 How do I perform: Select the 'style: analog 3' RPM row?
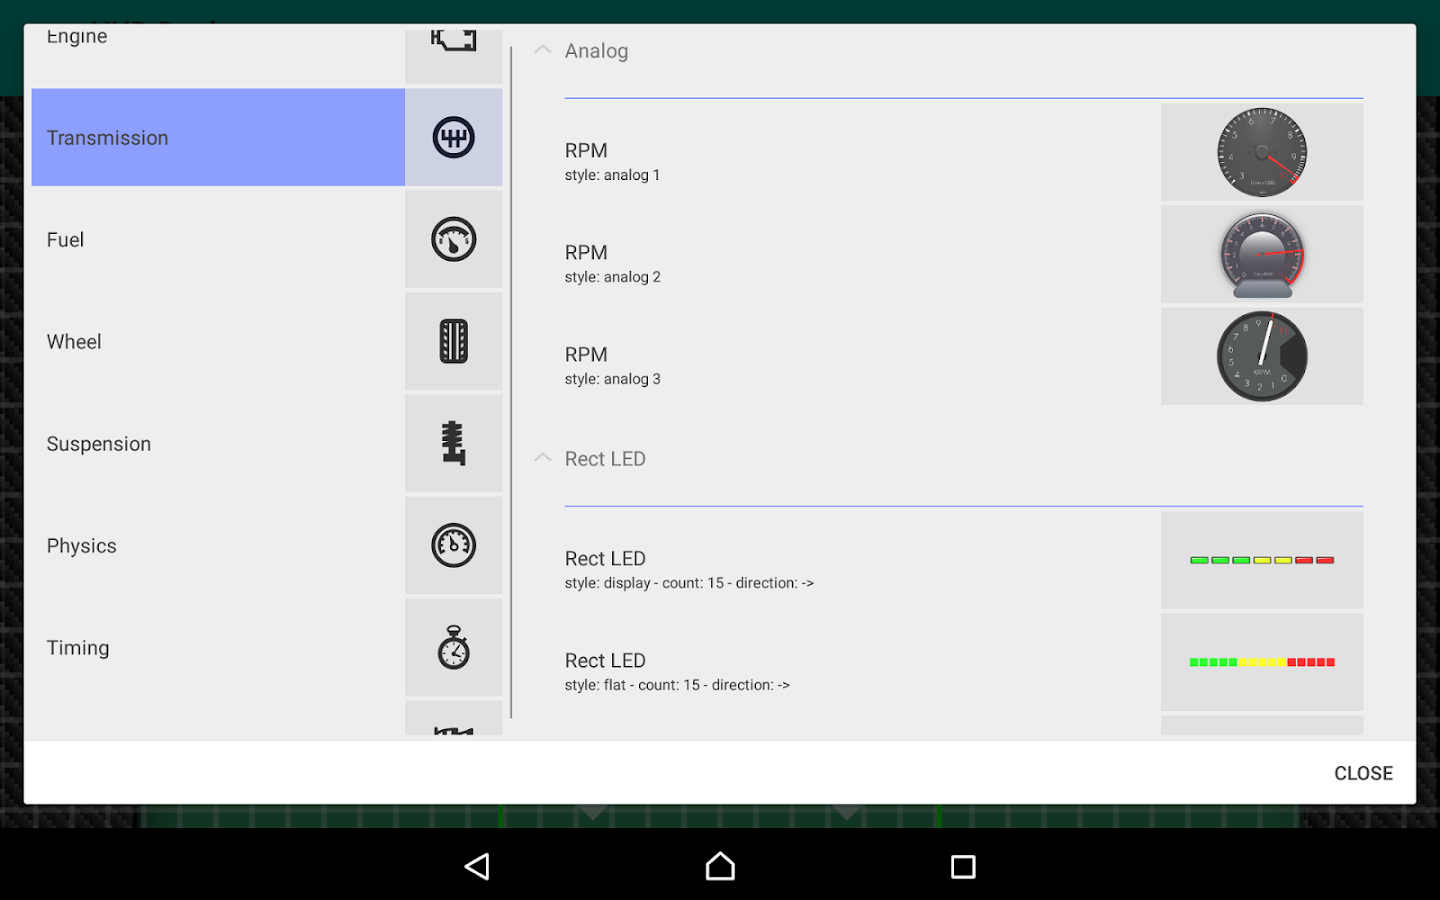point(964,356)
